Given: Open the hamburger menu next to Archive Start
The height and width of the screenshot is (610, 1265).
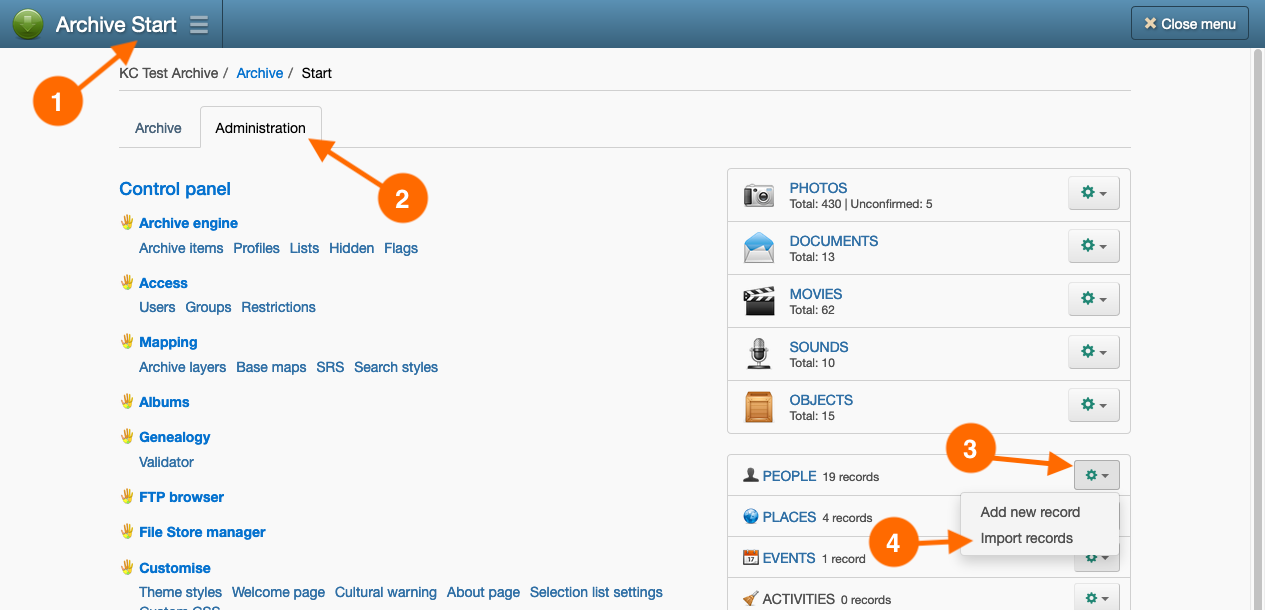Looking at the screenshot, I should [199, 25].
